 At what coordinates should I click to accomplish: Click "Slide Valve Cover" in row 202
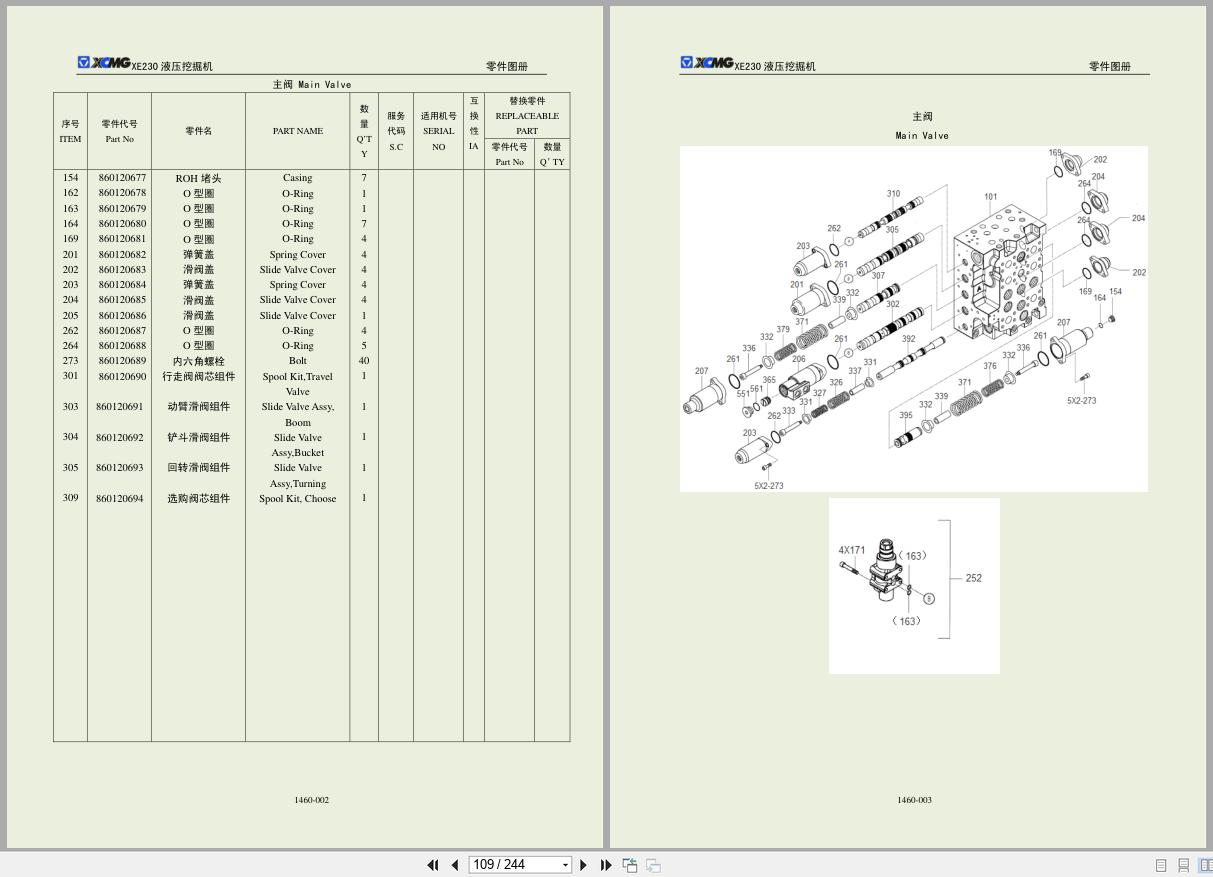click(x=297, y=269)
